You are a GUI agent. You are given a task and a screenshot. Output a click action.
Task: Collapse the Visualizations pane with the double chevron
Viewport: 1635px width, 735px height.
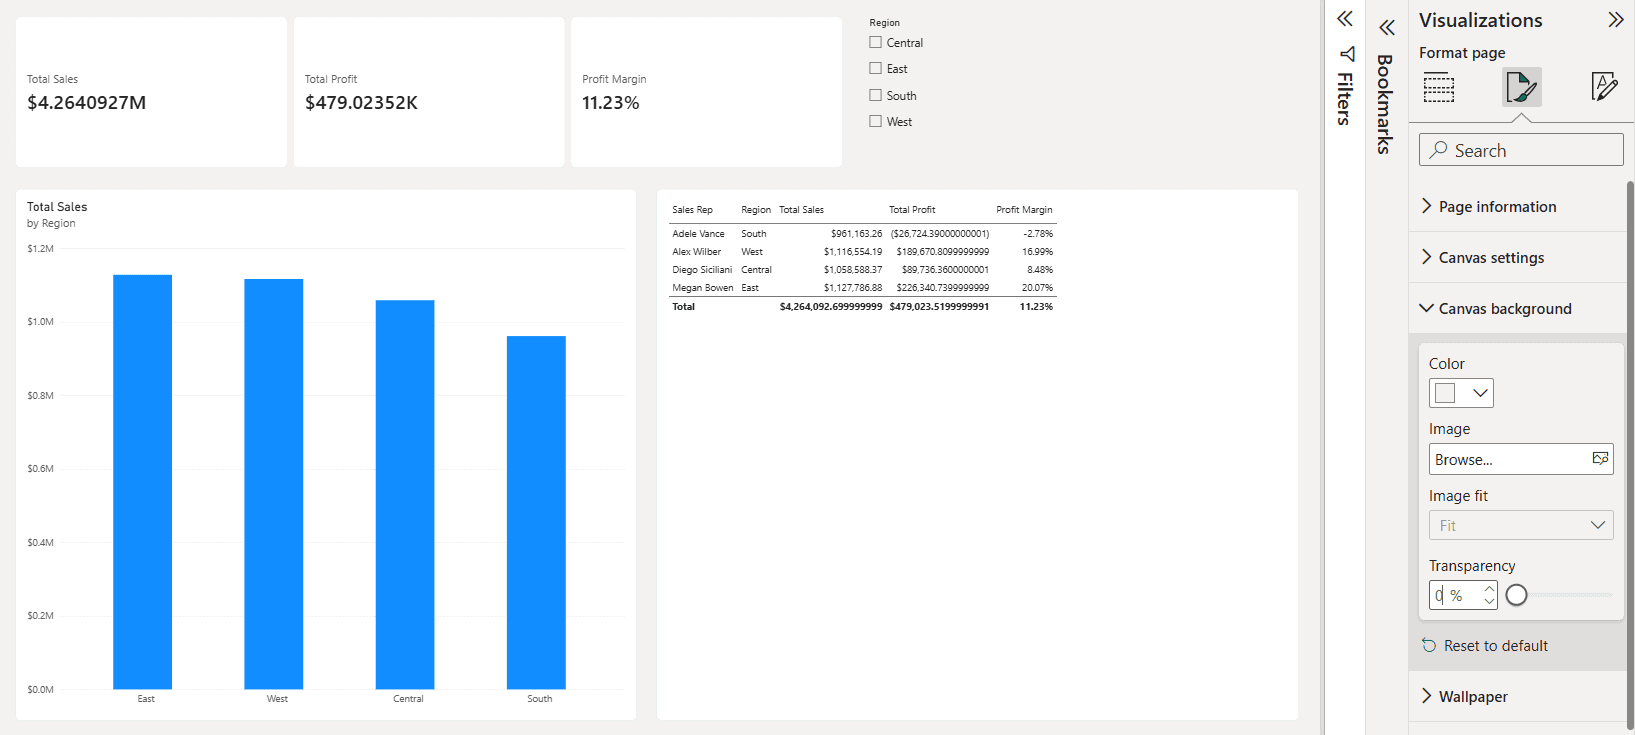[x=1616, y=20]
